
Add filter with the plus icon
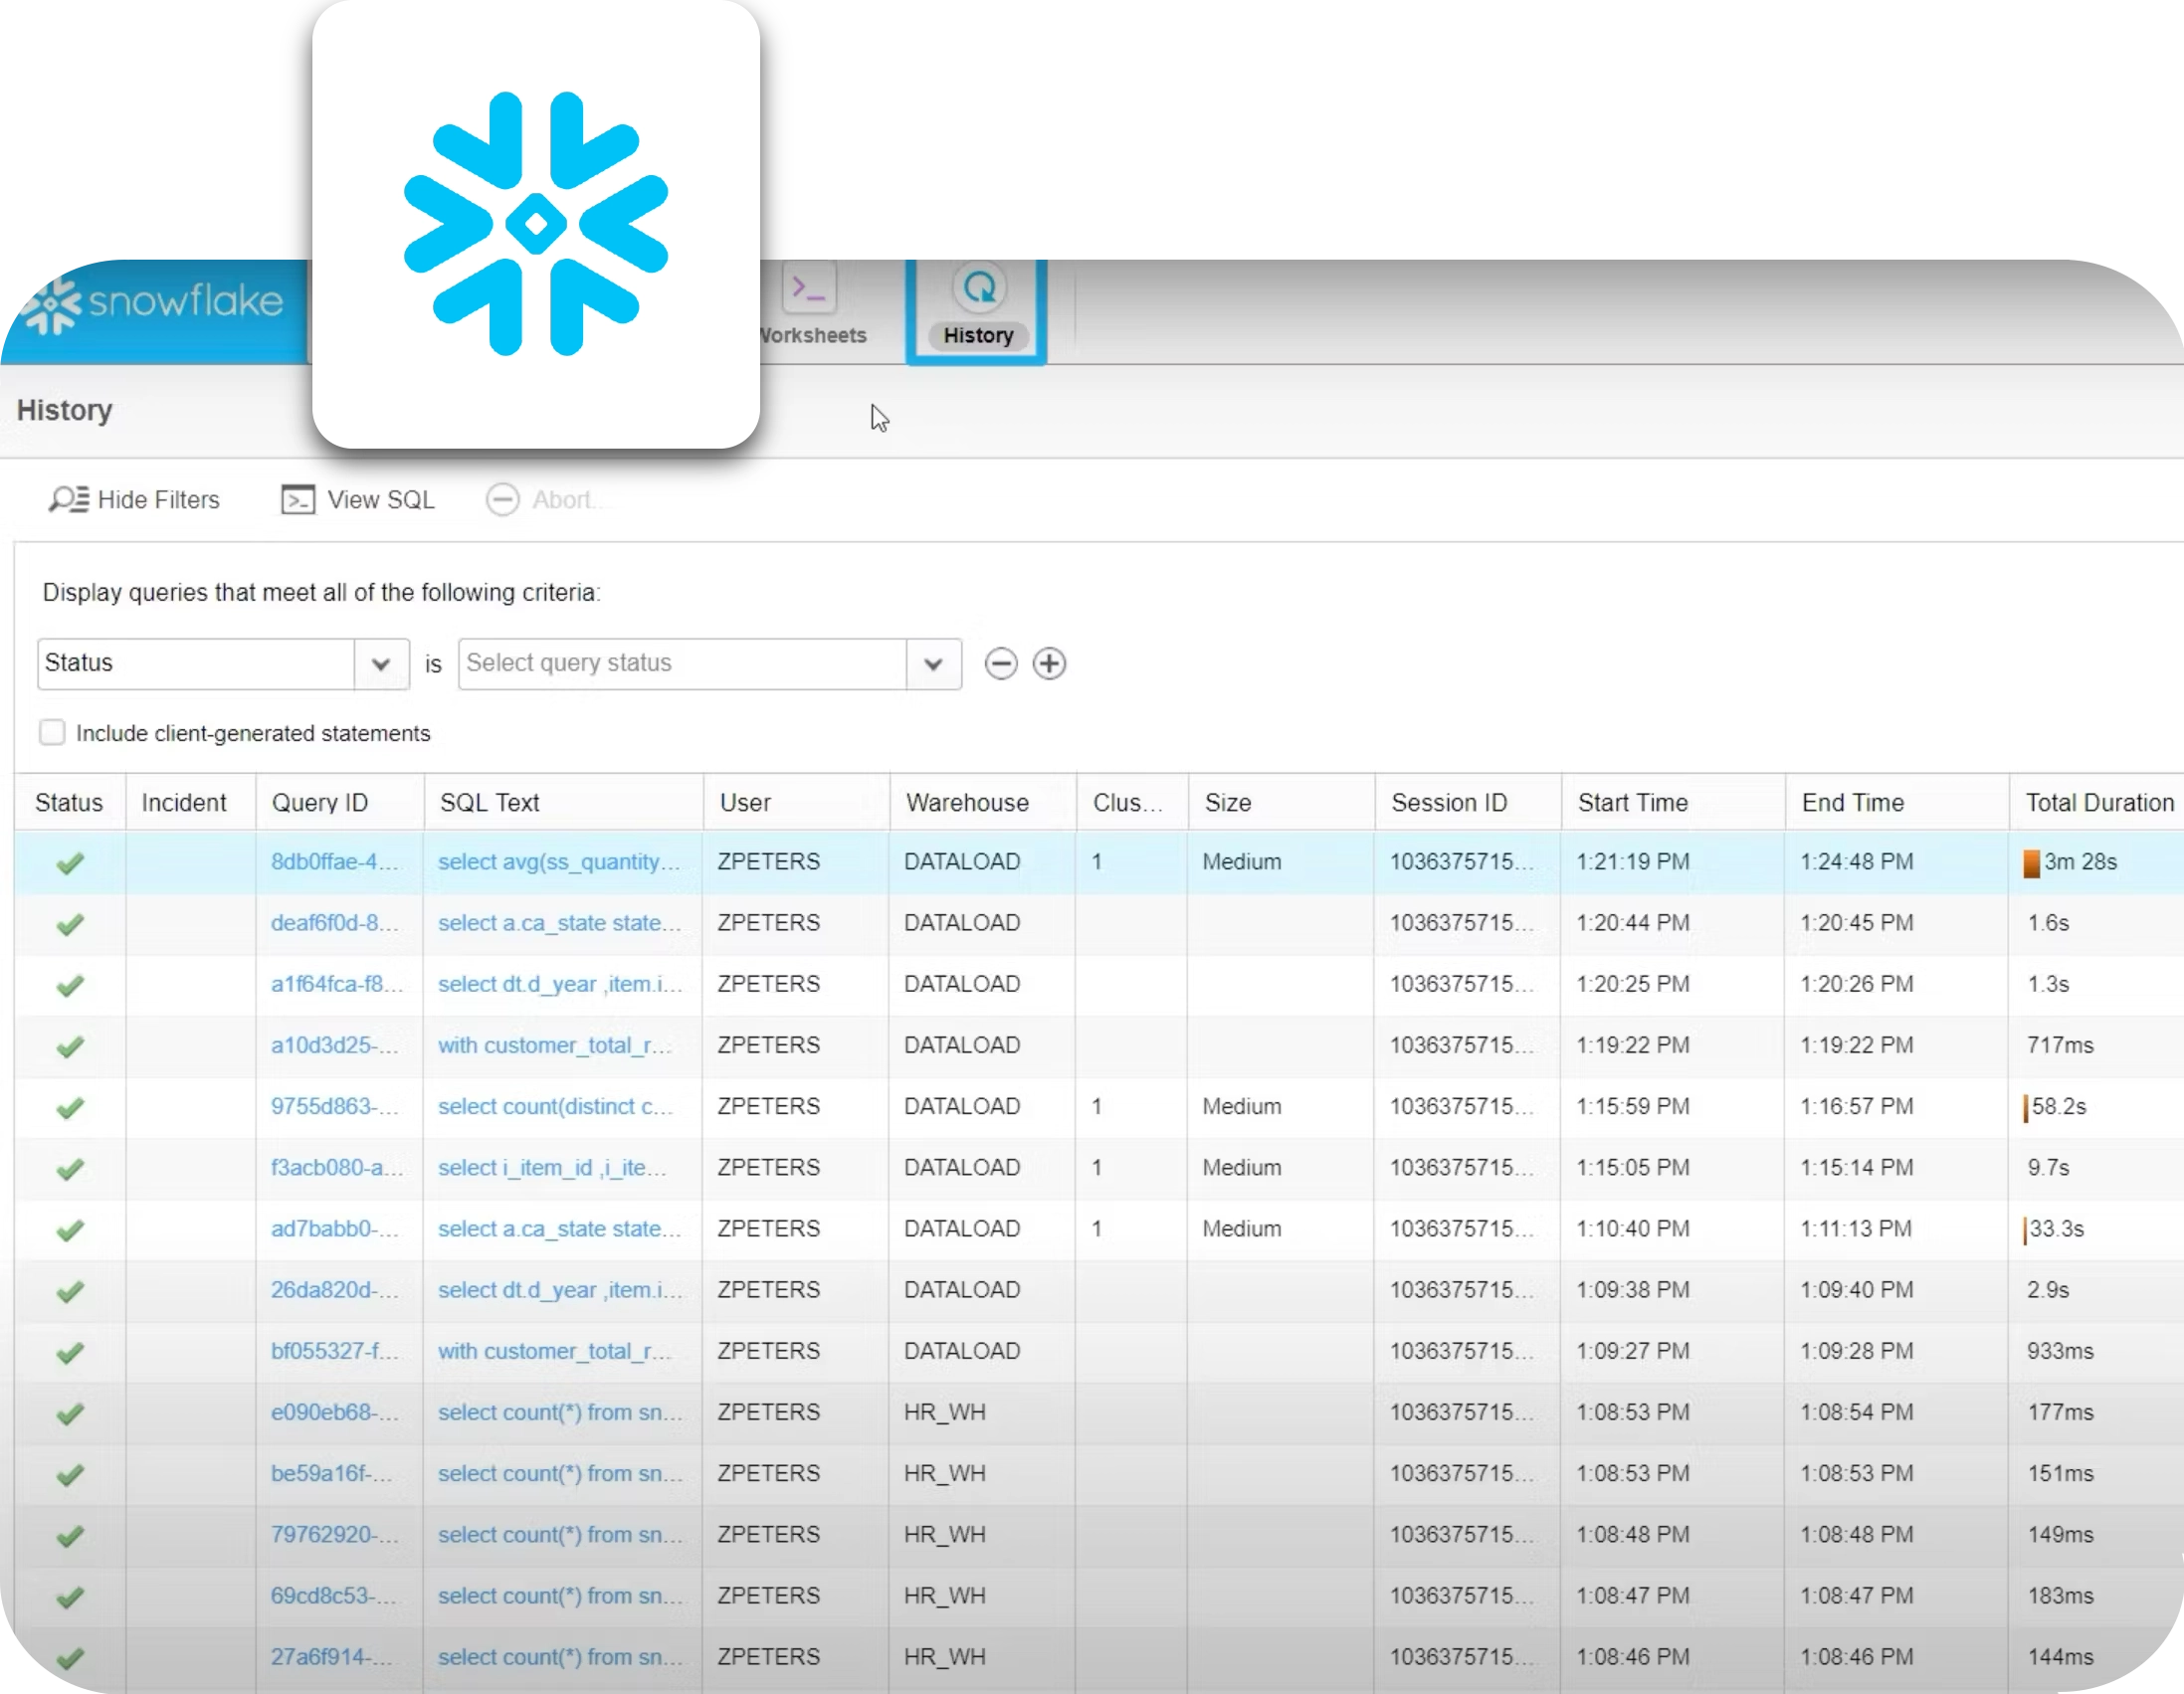pyautogui.click(x=1048, y=663)
